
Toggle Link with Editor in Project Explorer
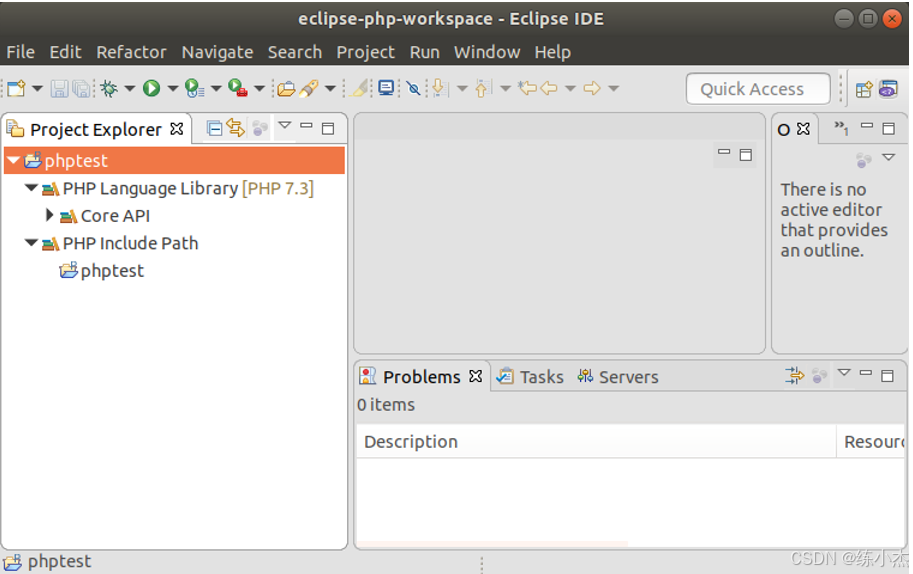tap(236, 127)
